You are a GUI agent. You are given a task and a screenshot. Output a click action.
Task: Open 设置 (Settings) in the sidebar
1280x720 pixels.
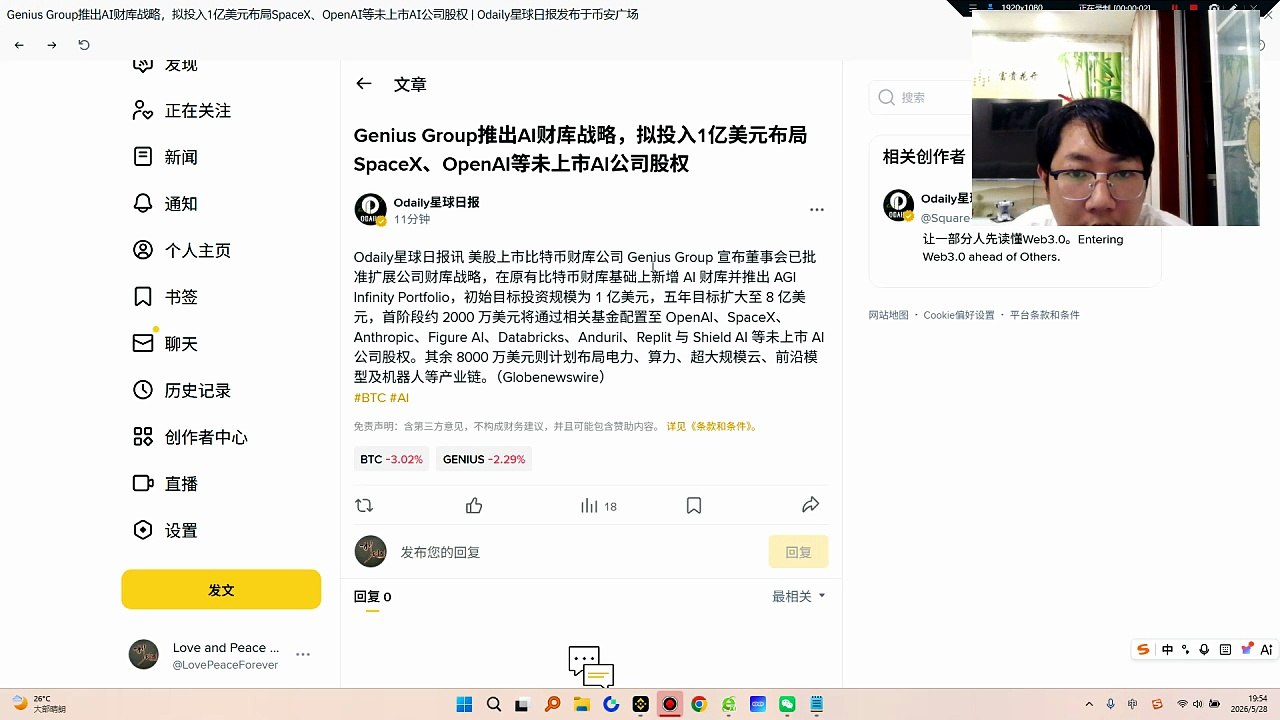point(181,531)
